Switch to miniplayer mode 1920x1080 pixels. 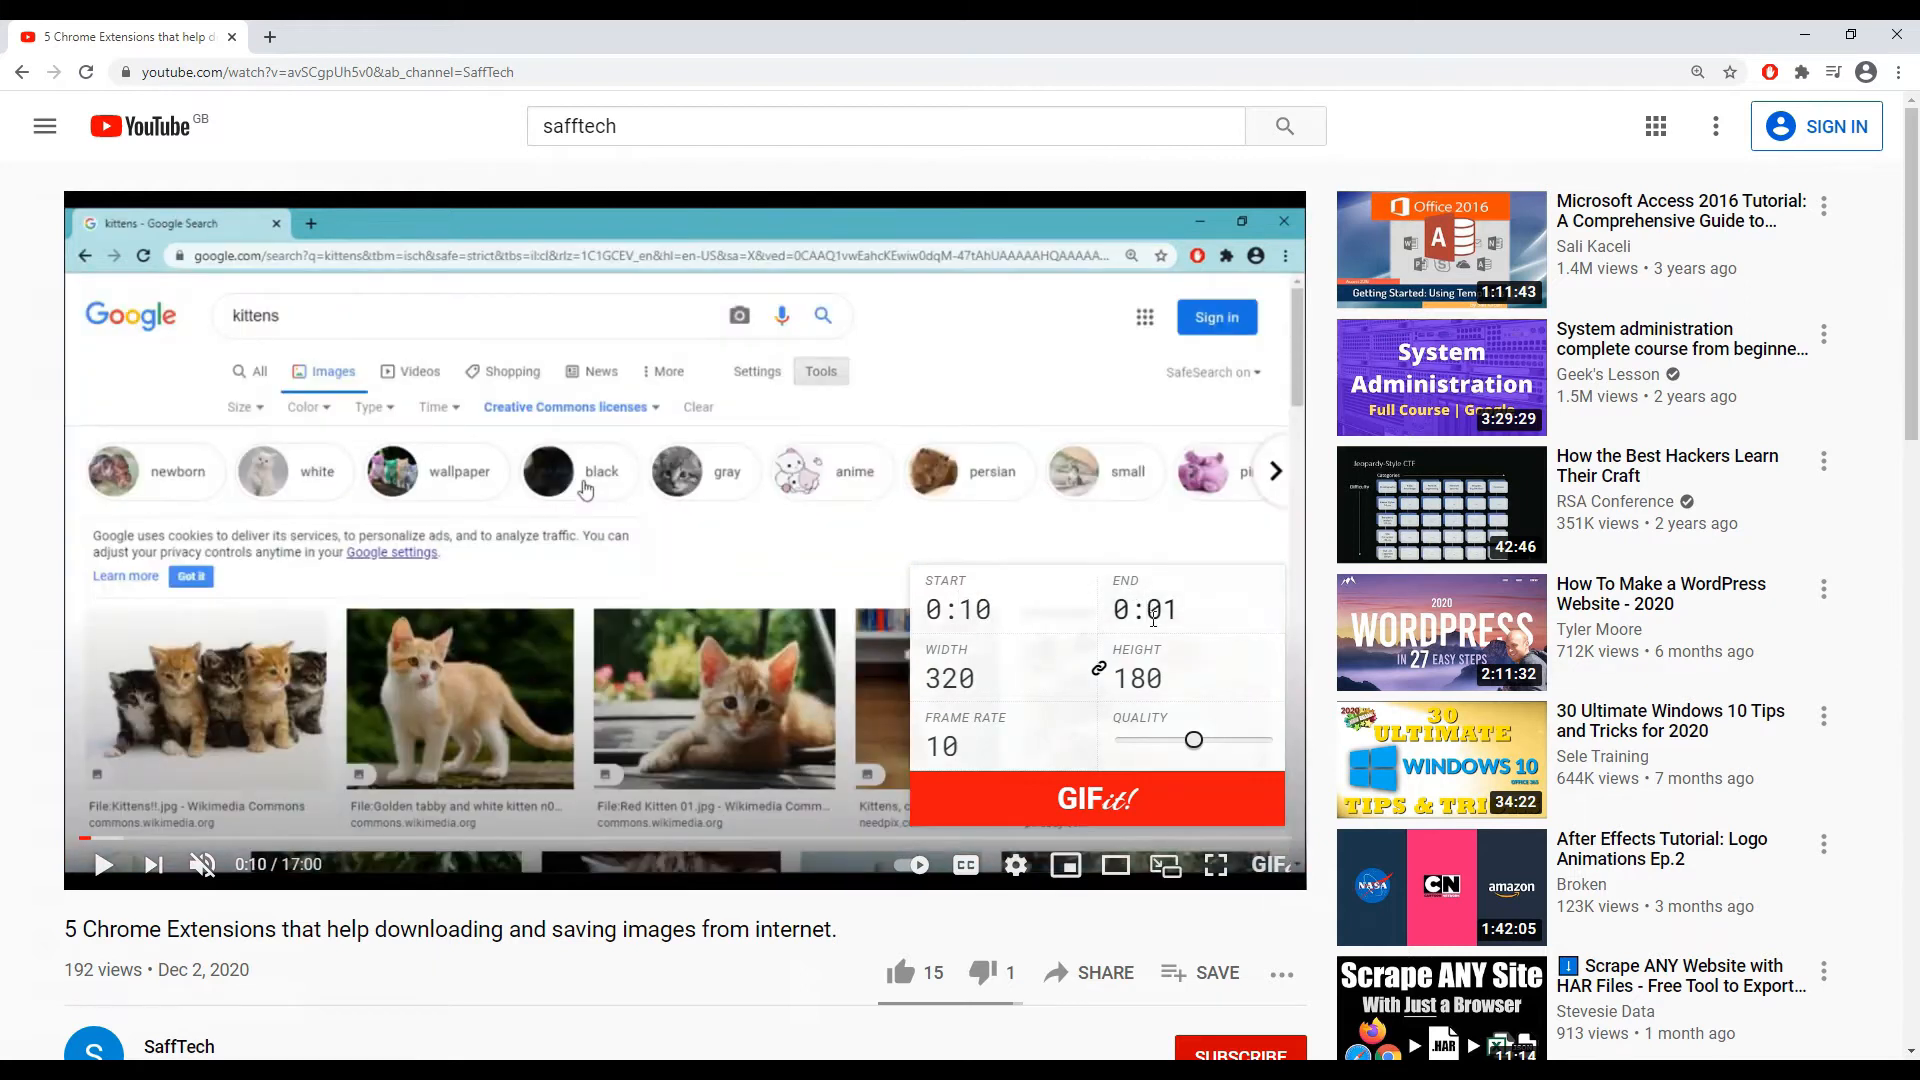coord(1066,865)
